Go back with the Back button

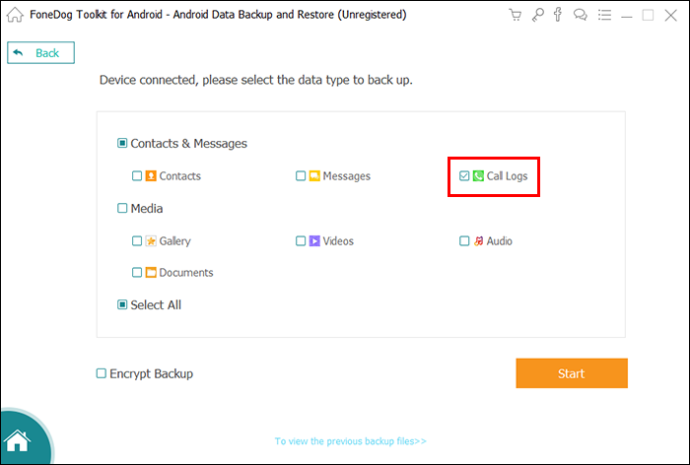coord(41,53)
